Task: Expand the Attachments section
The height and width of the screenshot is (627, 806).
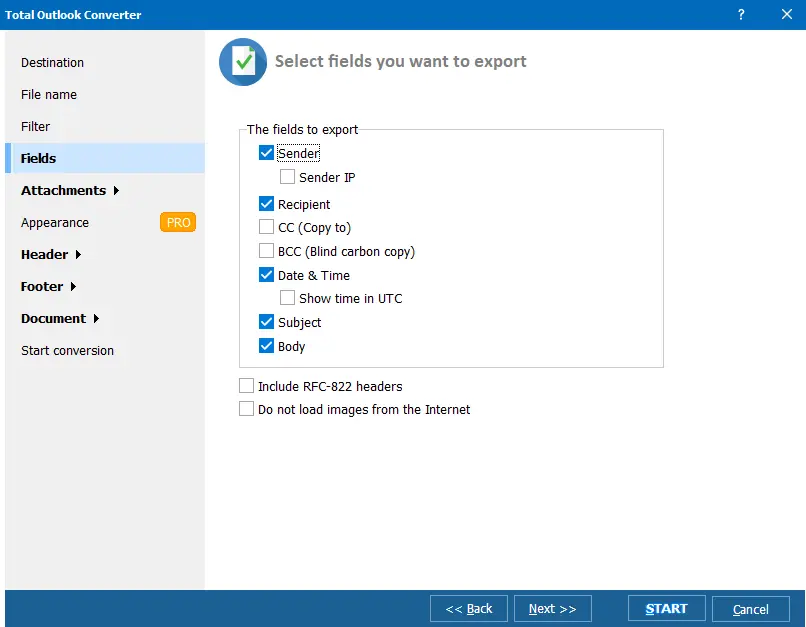Action: (x=63, y=190)
